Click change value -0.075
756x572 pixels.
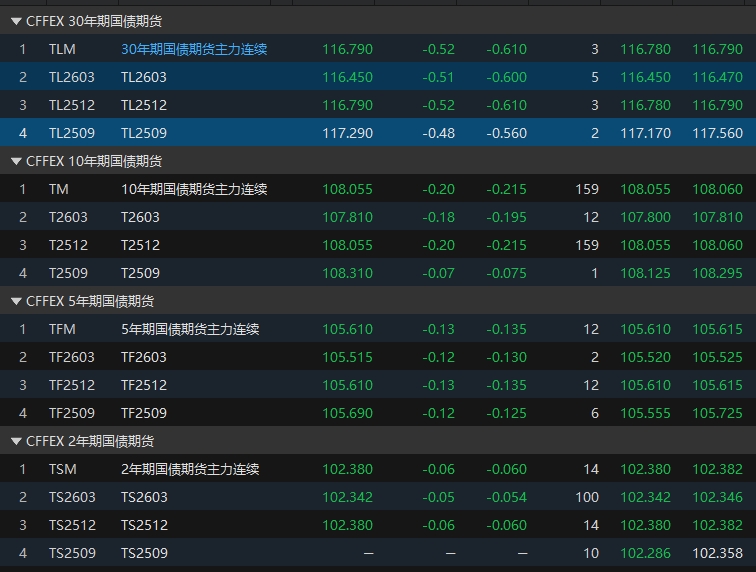(x=506, y=273)
